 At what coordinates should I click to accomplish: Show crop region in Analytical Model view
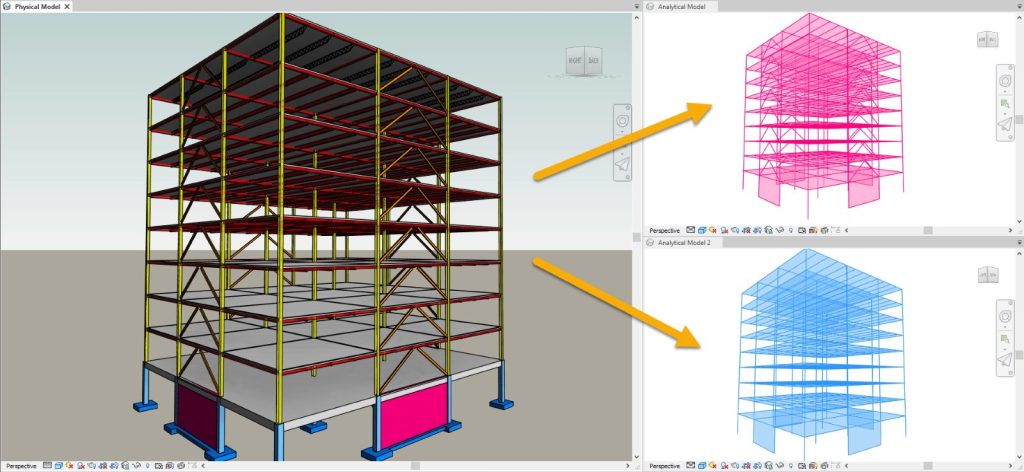click(x=758, y=230)
